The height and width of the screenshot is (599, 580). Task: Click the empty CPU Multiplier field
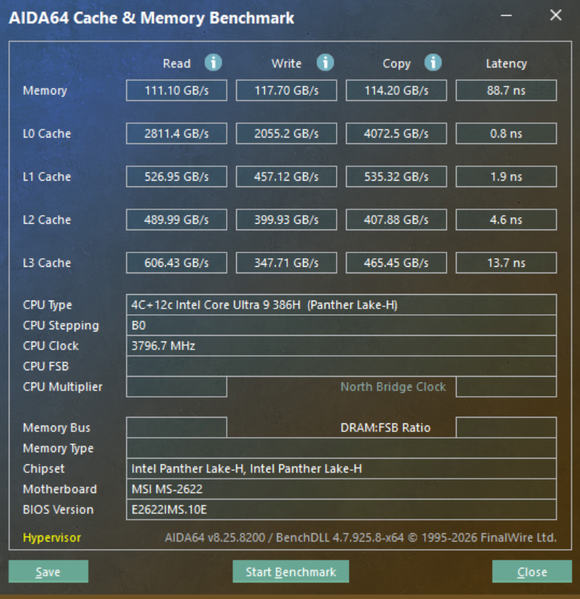[x=177, y=387]
